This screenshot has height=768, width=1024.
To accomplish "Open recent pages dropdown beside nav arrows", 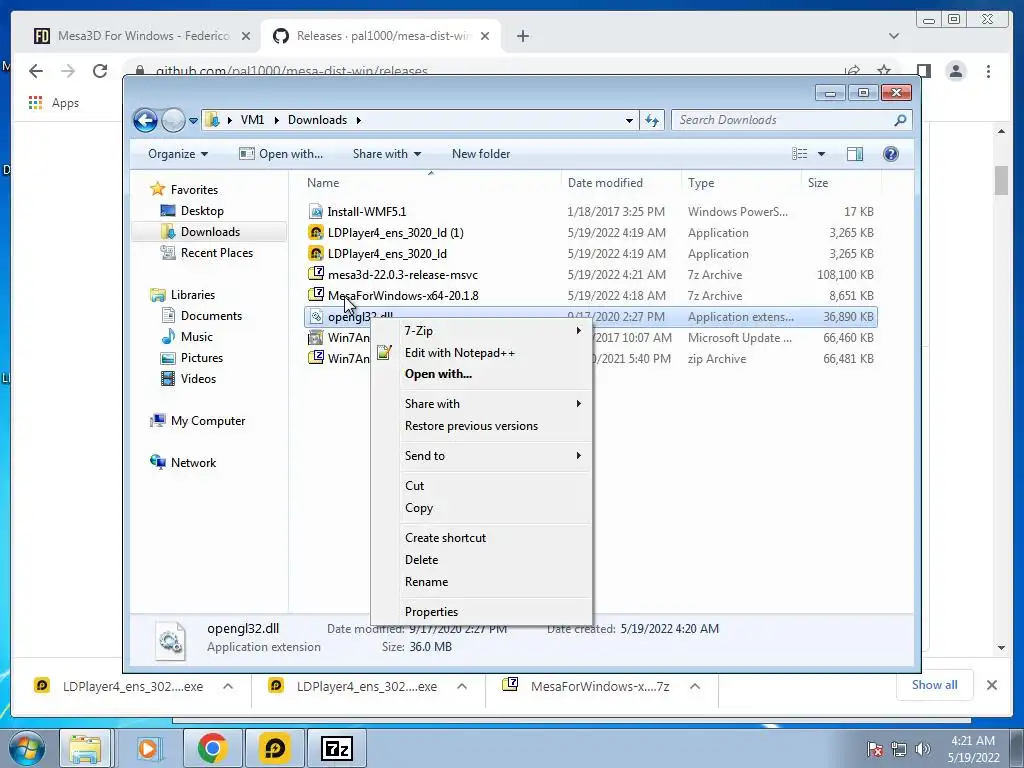I will click(x=193, y=121).
